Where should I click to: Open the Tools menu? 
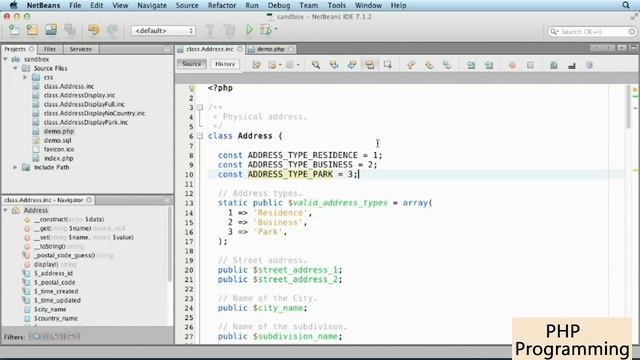pyautogui.click(x=336, y=5)
